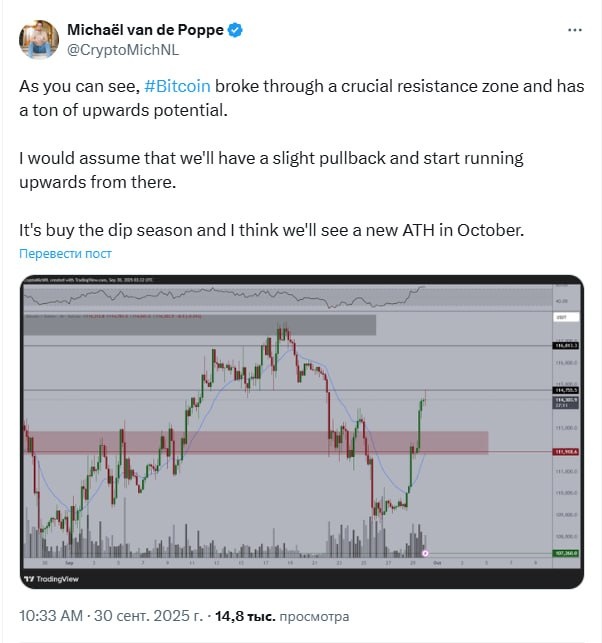
Task: Open the Michaël van de Poppe display name
Action: (145, 30)
